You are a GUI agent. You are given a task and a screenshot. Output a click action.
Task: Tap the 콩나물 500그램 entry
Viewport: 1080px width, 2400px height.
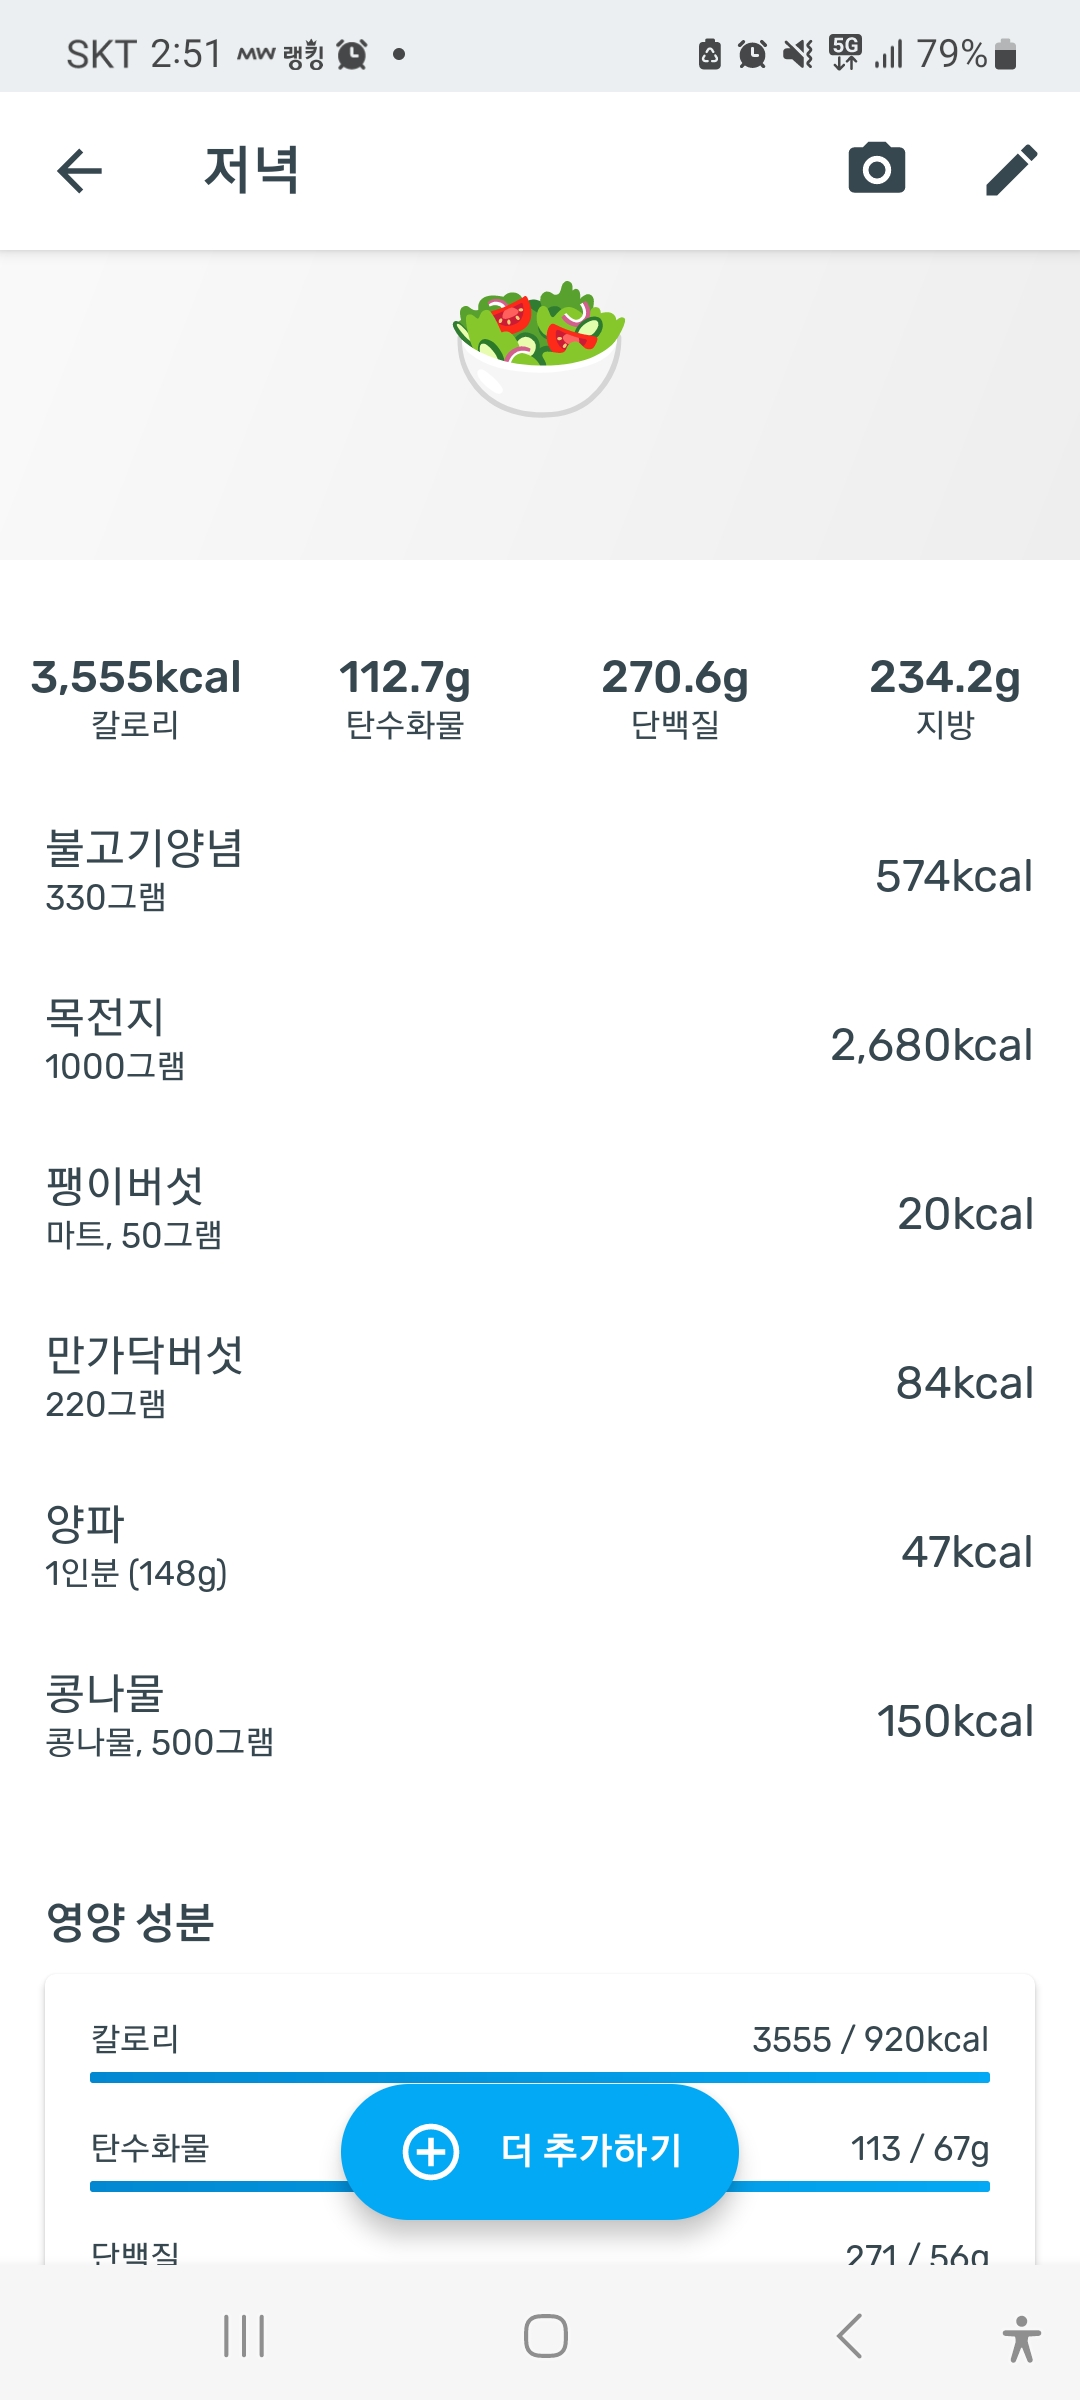click(x=540, y=1717)
